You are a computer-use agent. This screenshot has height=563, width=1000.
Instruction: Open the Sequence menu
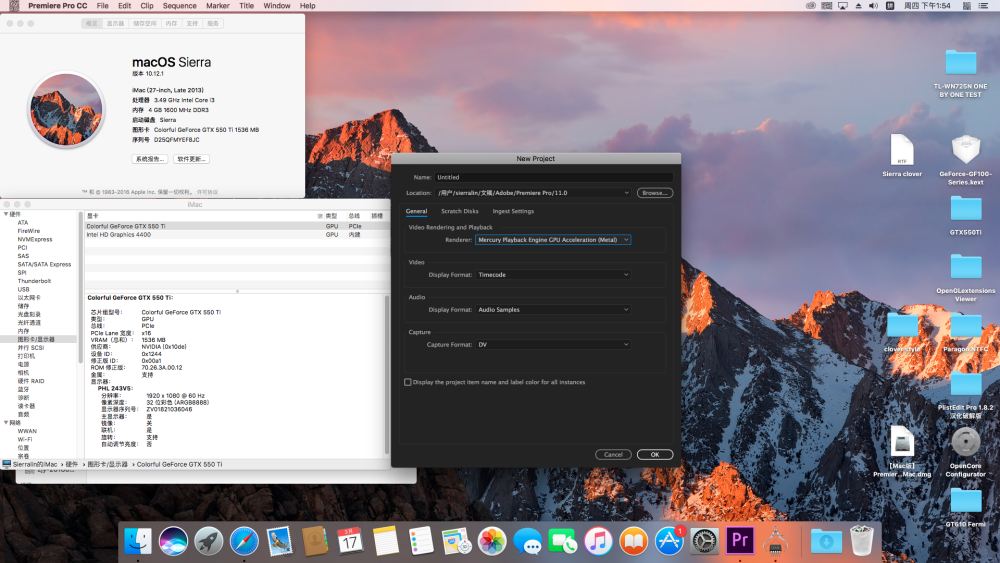179,6
